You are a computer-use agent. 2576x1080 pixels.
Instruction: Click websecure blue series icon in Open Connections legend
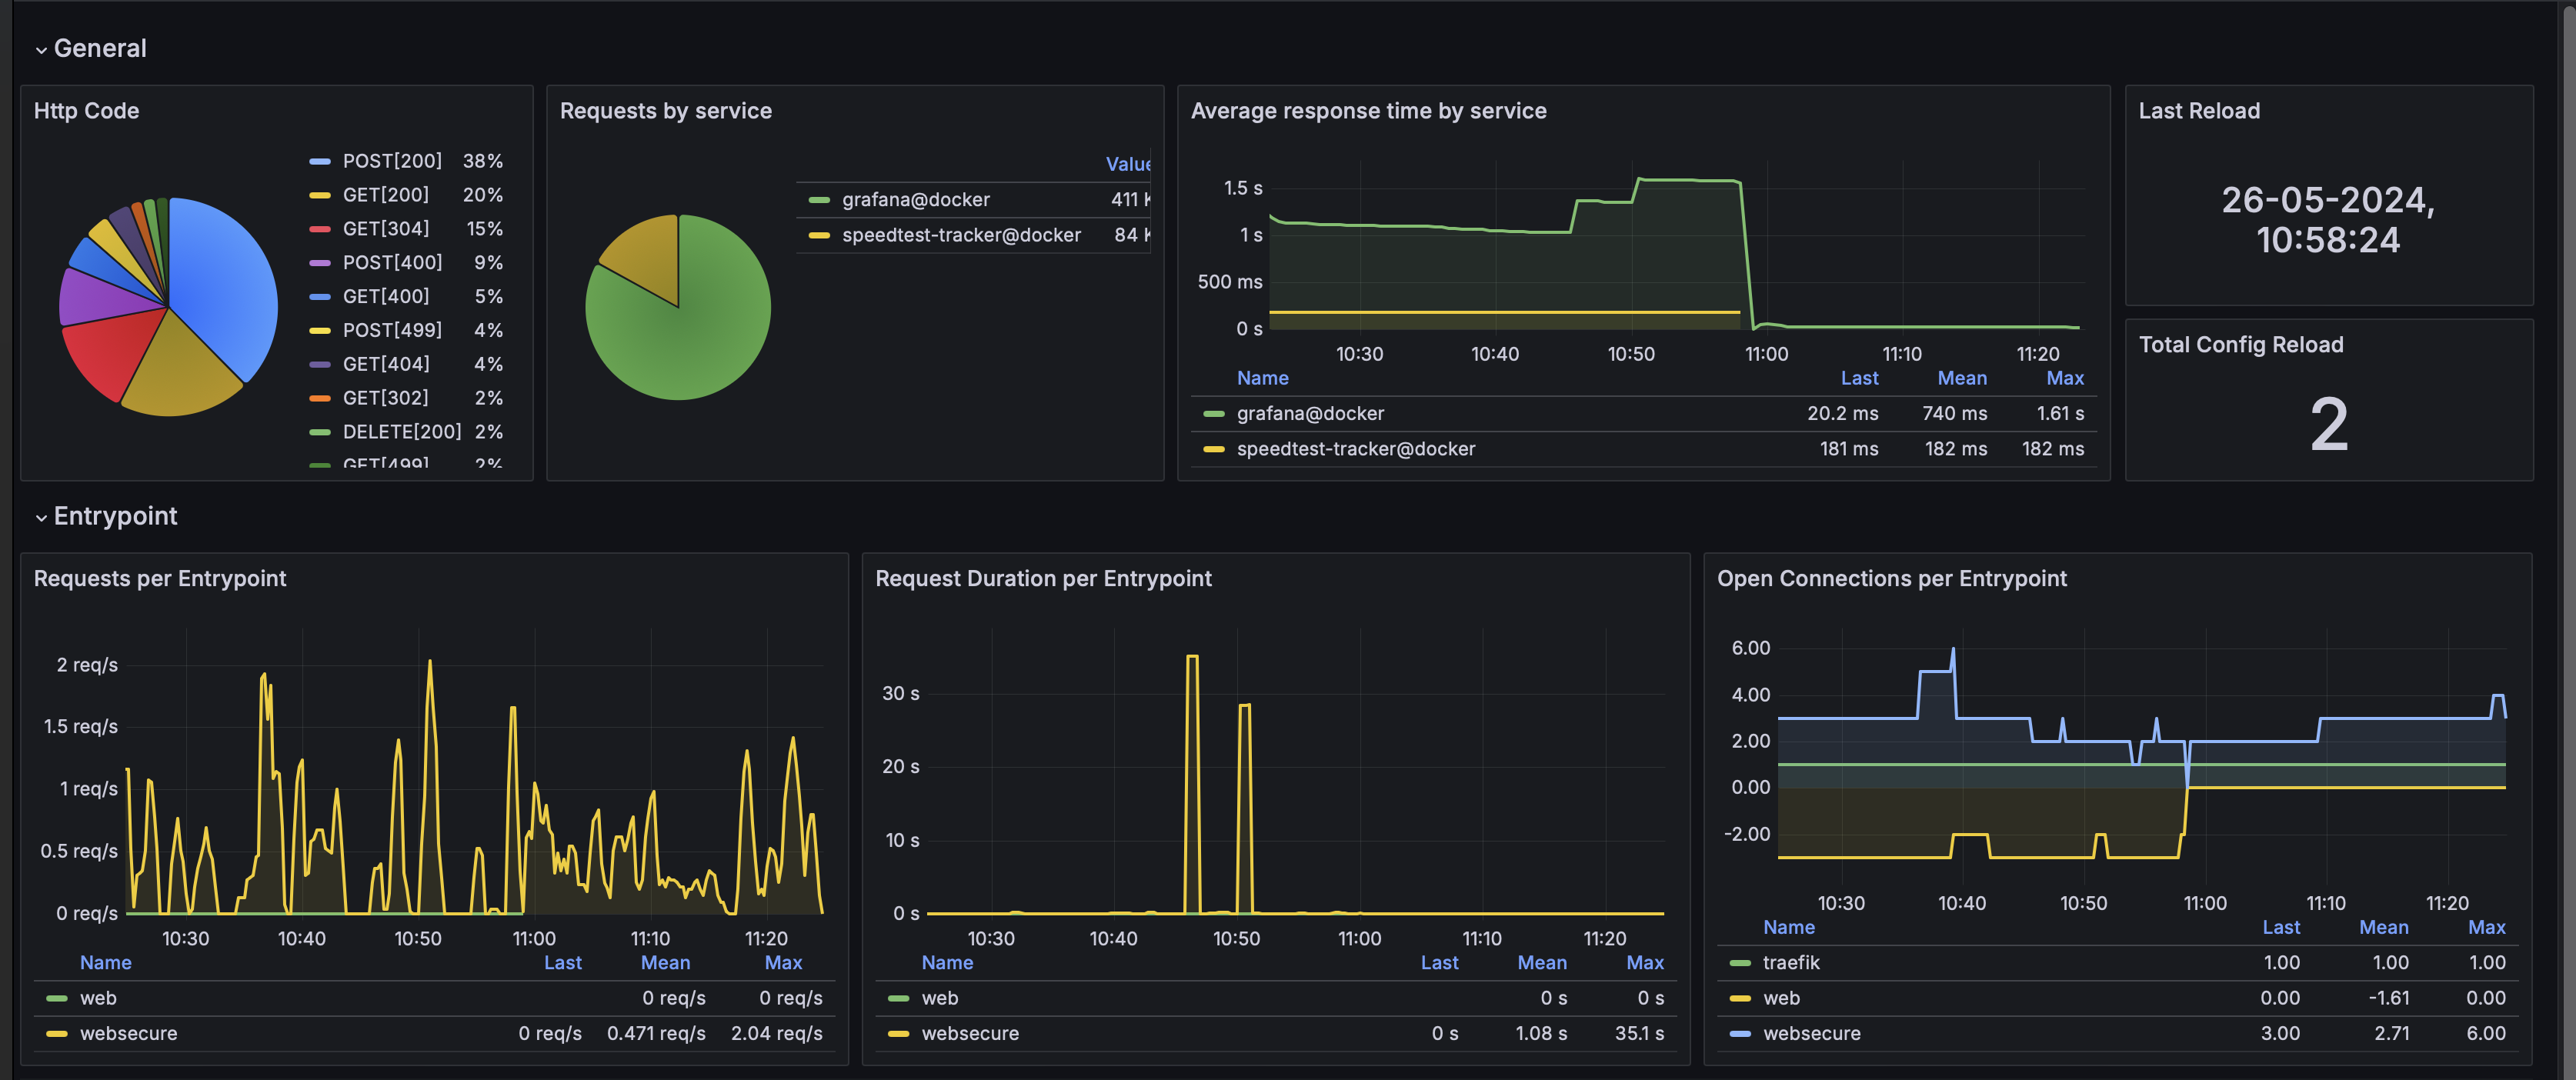point(1740,1034)
